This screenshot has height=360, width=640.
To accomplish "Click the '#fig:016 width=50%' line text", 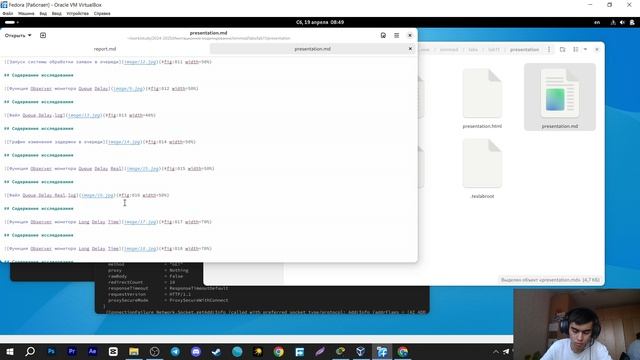I will (x=144, y=196).
